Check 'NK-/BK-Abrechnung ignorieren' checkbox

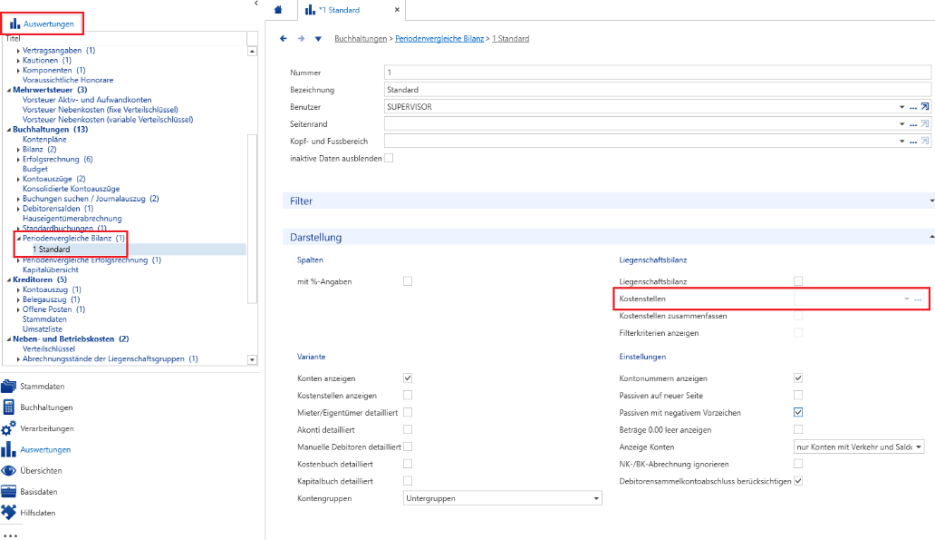click(798, 464)
